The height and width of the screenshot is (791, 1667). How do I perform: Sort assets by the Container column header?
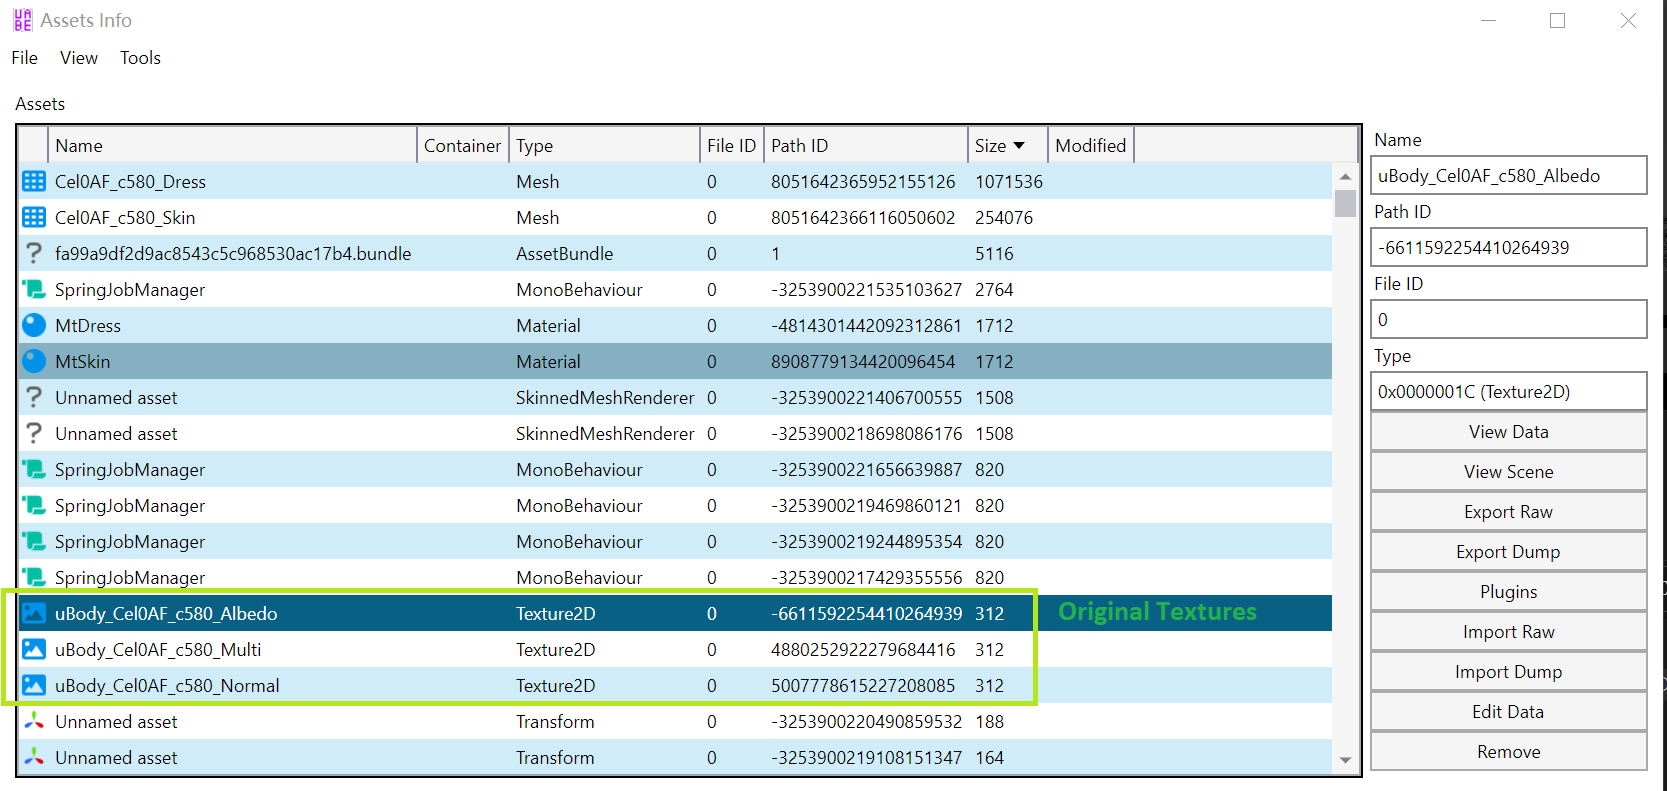tap(462, 145)
